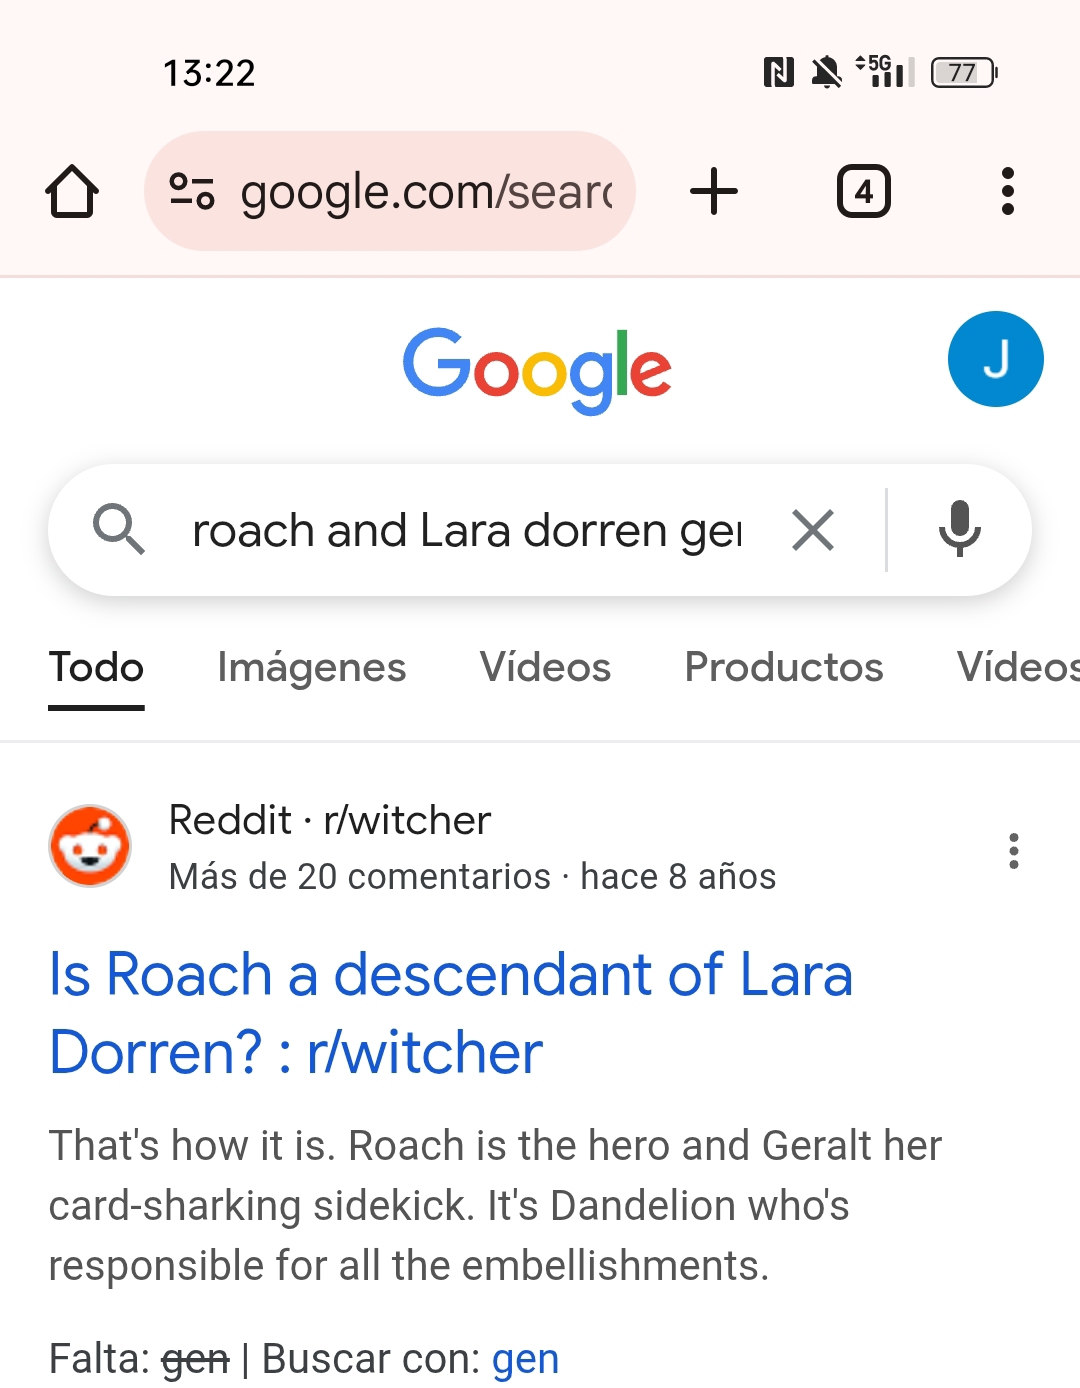The width and height of the screenshot is (1080, 1388).
Task: Open the first Vídeos tab
Action: click(x=545, y=668)
